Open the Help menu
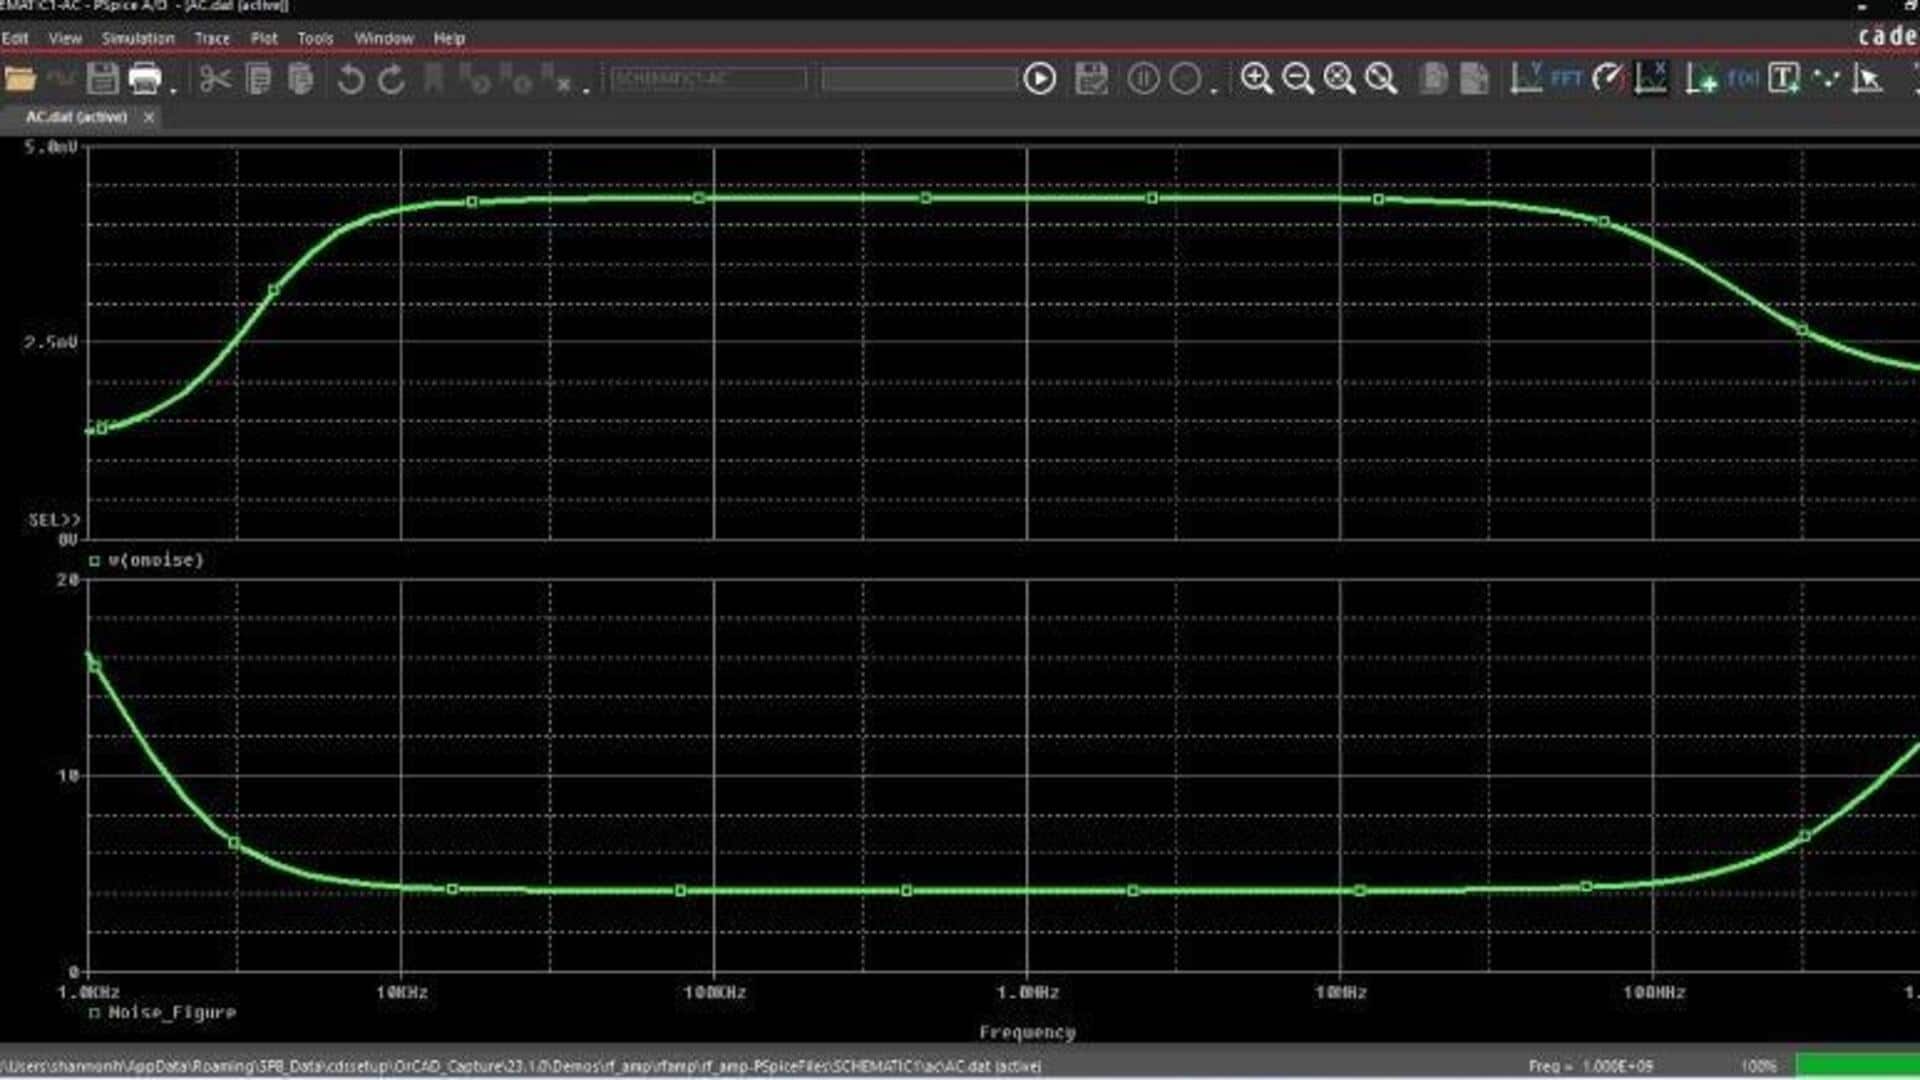Viewport: 1920px width, 1080px height. (449, 38)
